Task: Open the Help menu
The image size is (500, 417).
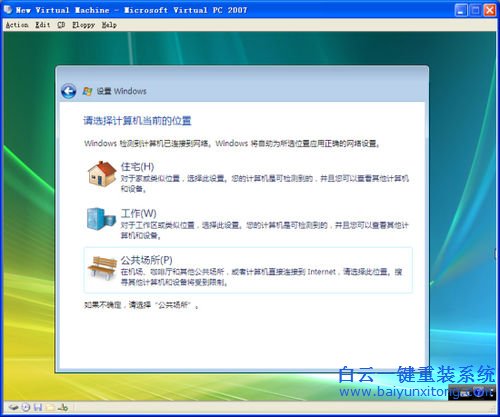Action: [109, 25]
